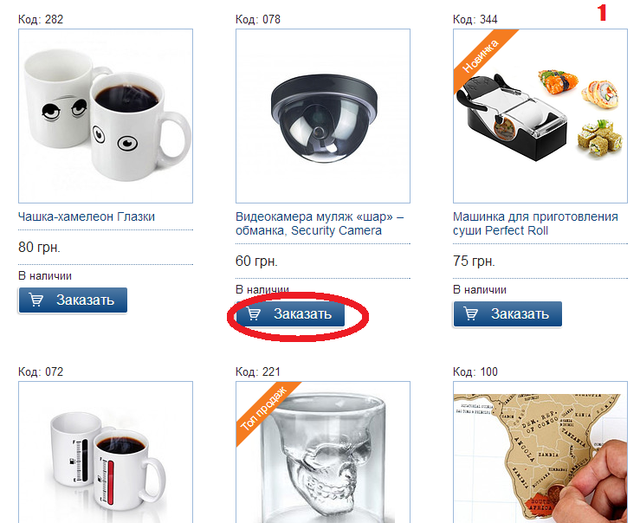Click the Код: 078 product code label

pos(258,19)
